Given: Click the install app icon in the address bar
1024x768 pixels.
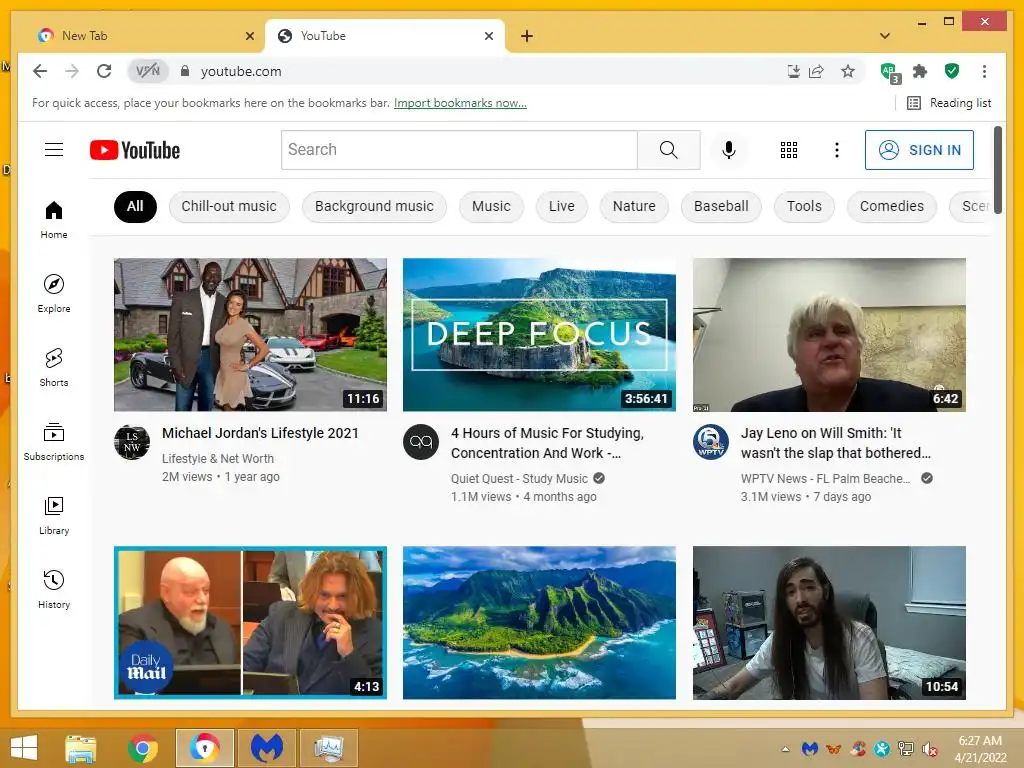Looking at the screenshot, I should 793,71.
